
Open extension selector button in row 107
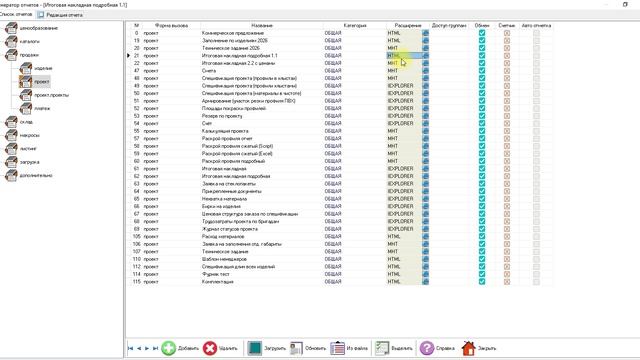click(x=425, y=251)
